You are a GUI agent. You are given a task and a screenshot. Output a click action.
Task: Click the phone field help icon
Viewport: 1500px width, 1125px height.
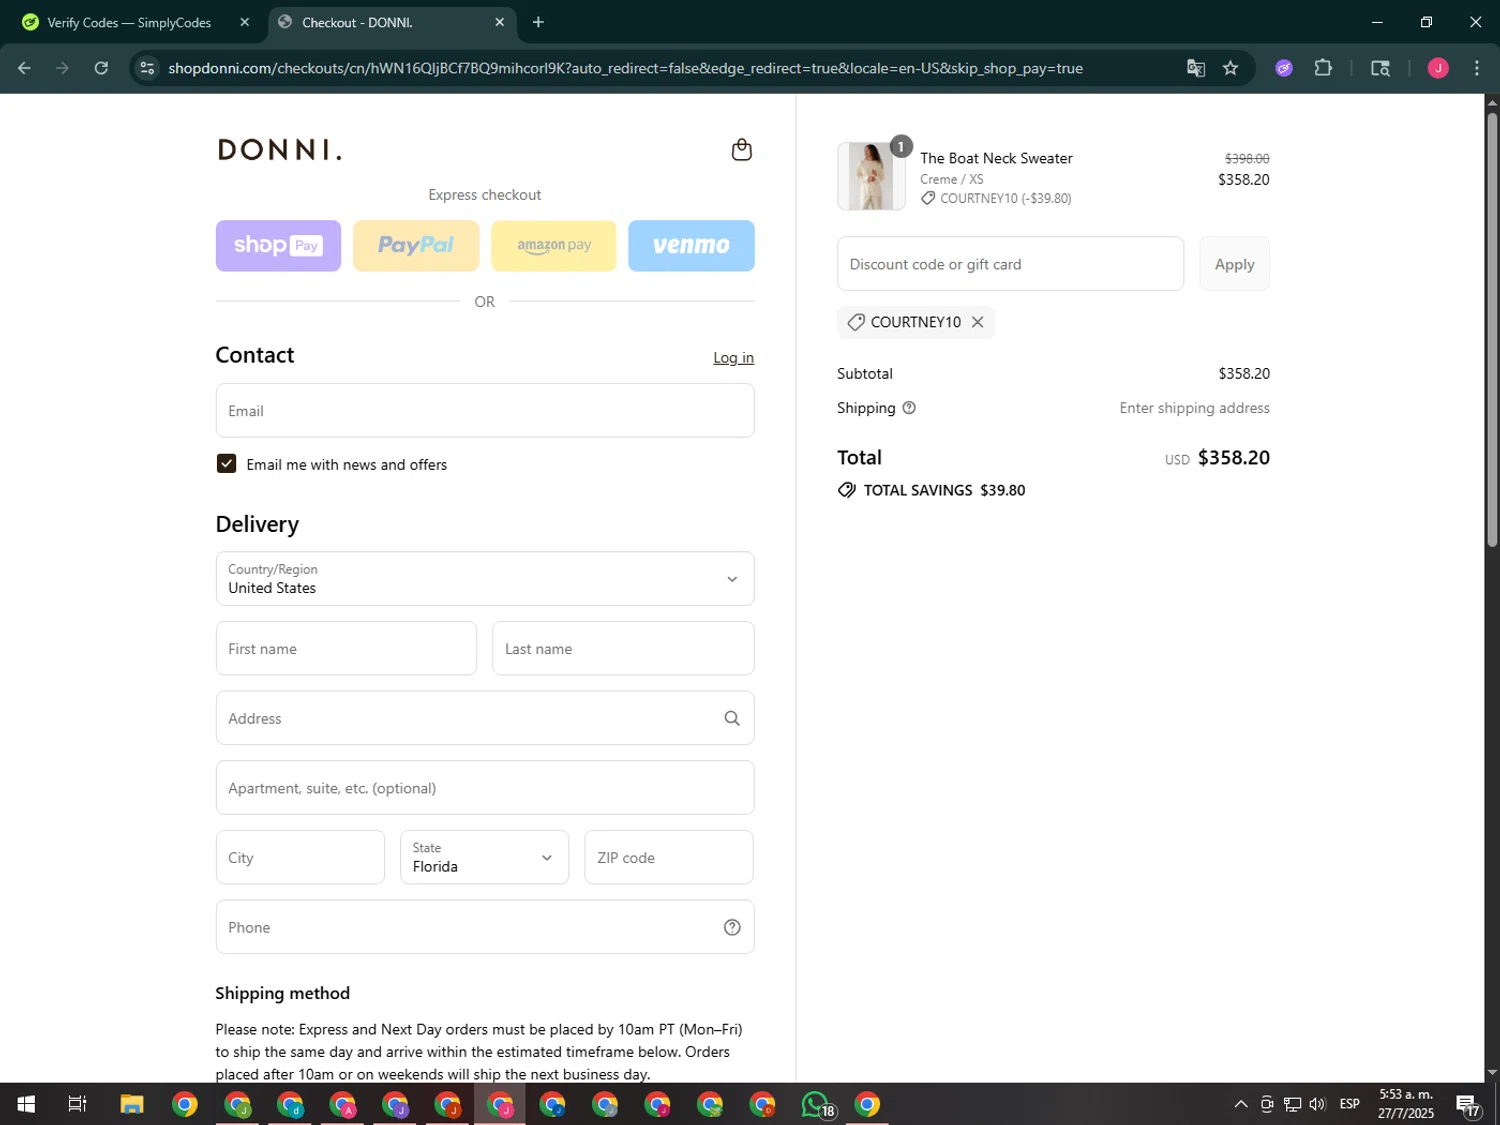[x=732, y=927]
